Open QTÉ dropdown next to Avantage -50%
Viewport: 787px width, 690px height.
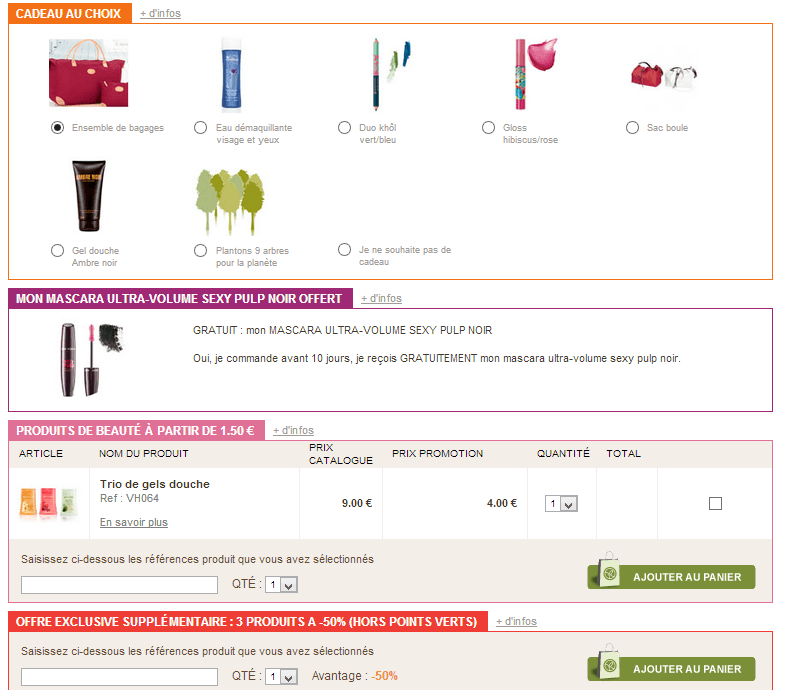281,676
